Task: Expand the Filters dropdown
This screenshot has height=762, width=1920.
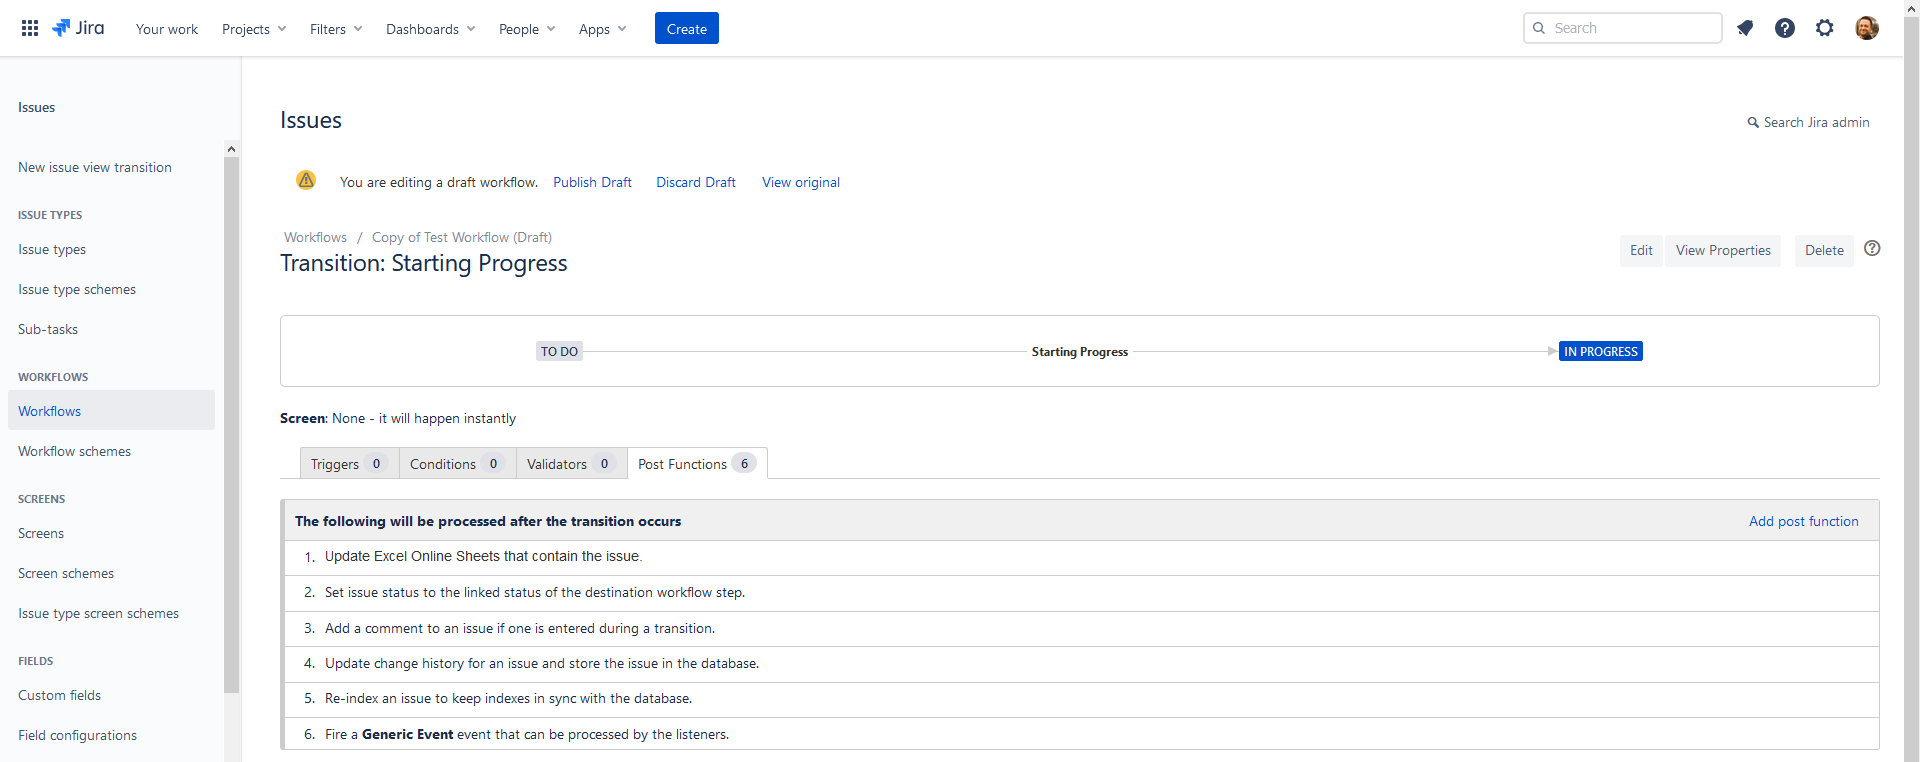Action: click(336, 29)
